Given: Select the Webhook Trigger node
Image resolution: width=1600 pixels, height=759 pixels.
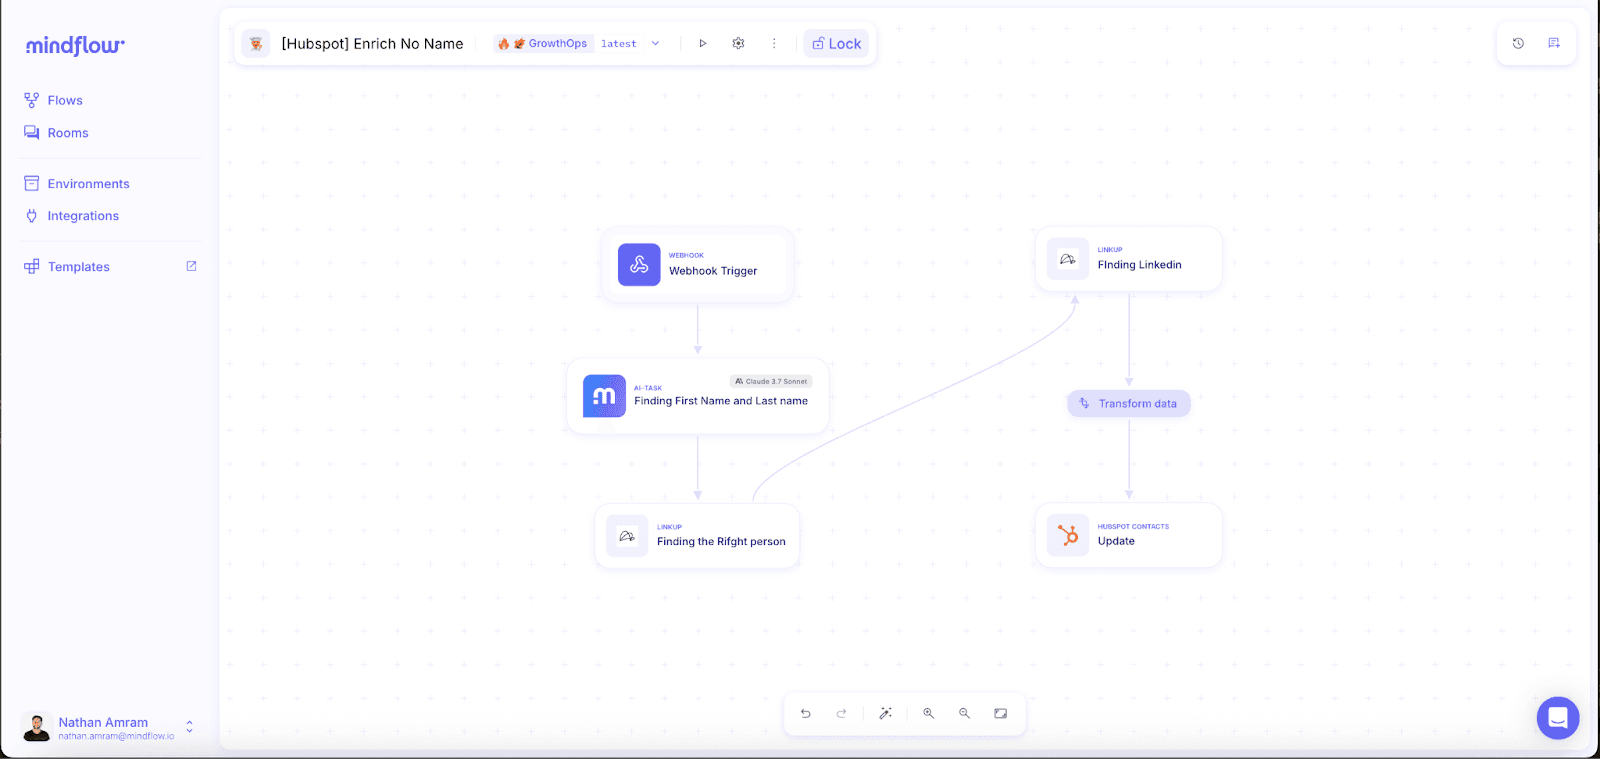Looking at the screenshot, I should pyautogui.click(x=698, y=265).
